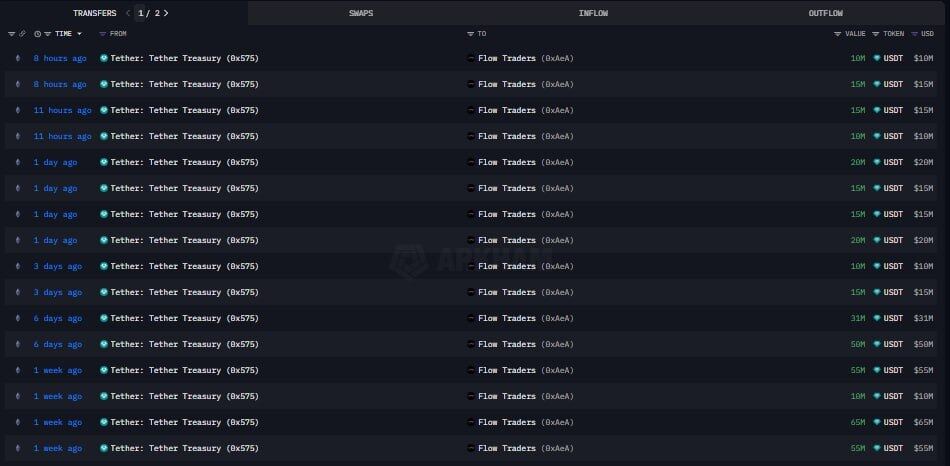Open the USD column filter icon
950x466 pixels.
point(914,34)
